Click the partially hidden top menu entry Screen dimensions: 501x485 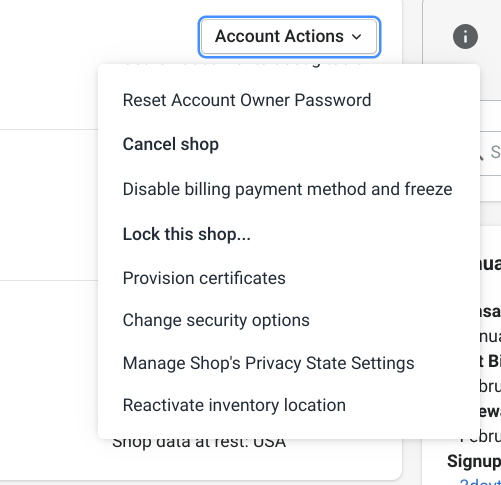pyautogui.click(x=242, y=65)
